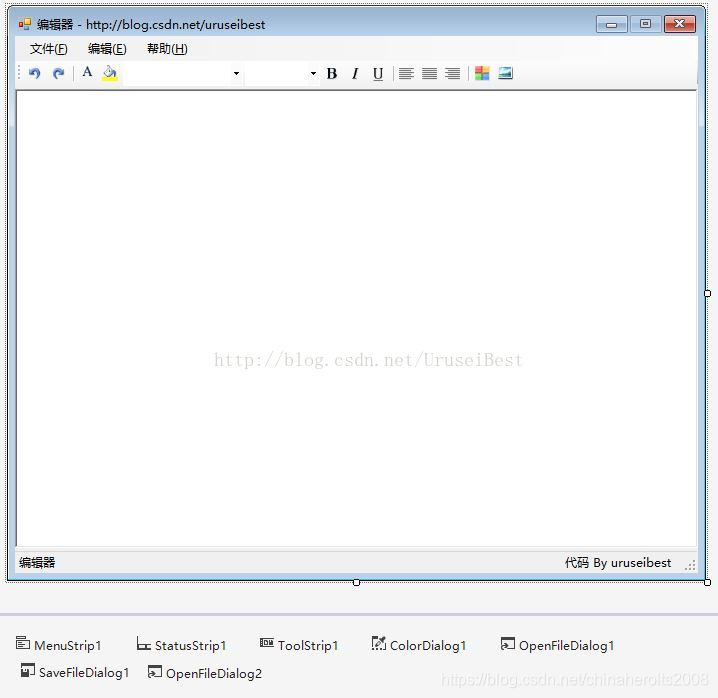Expand the font size combo box

click(313, 73)
